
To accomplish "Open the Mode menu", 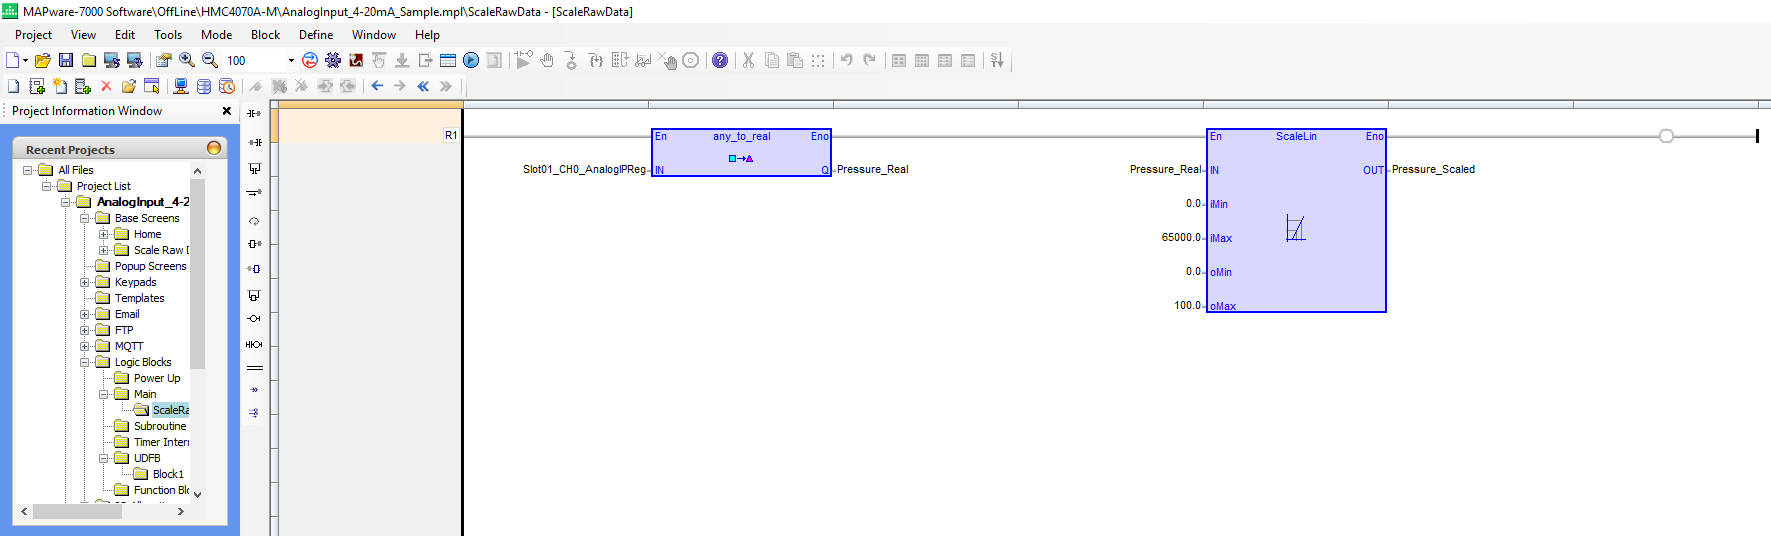I will click(x=217, y=35).
